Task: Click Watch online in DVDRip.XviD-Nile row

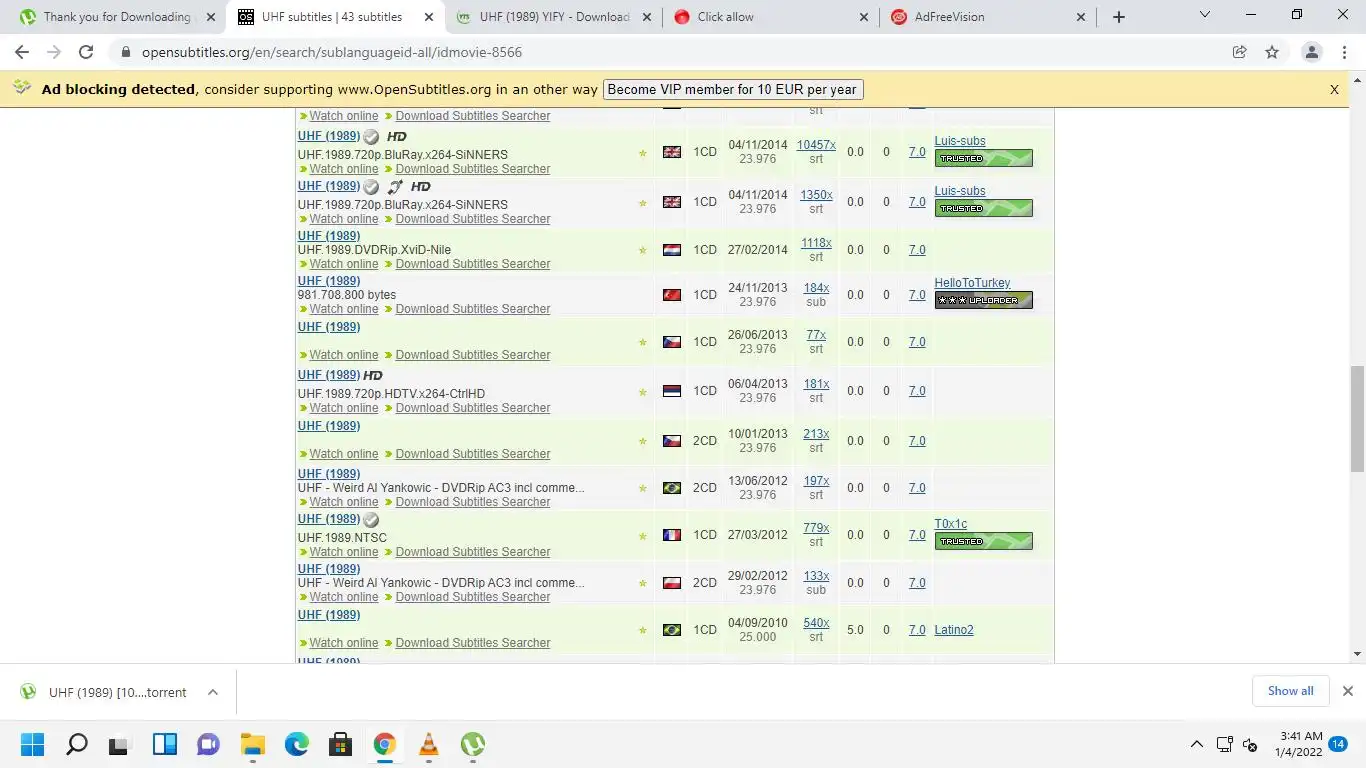Action: 344,264
